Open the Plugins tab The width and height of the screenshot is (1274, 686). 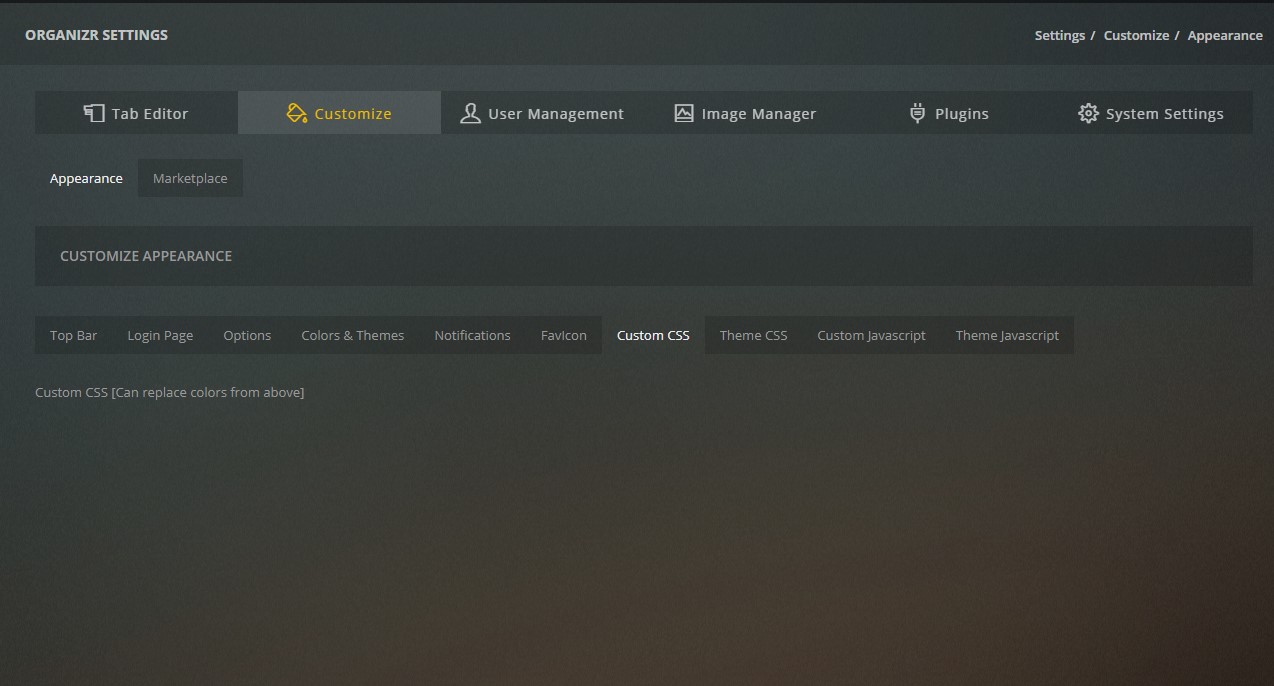point(948,113)
